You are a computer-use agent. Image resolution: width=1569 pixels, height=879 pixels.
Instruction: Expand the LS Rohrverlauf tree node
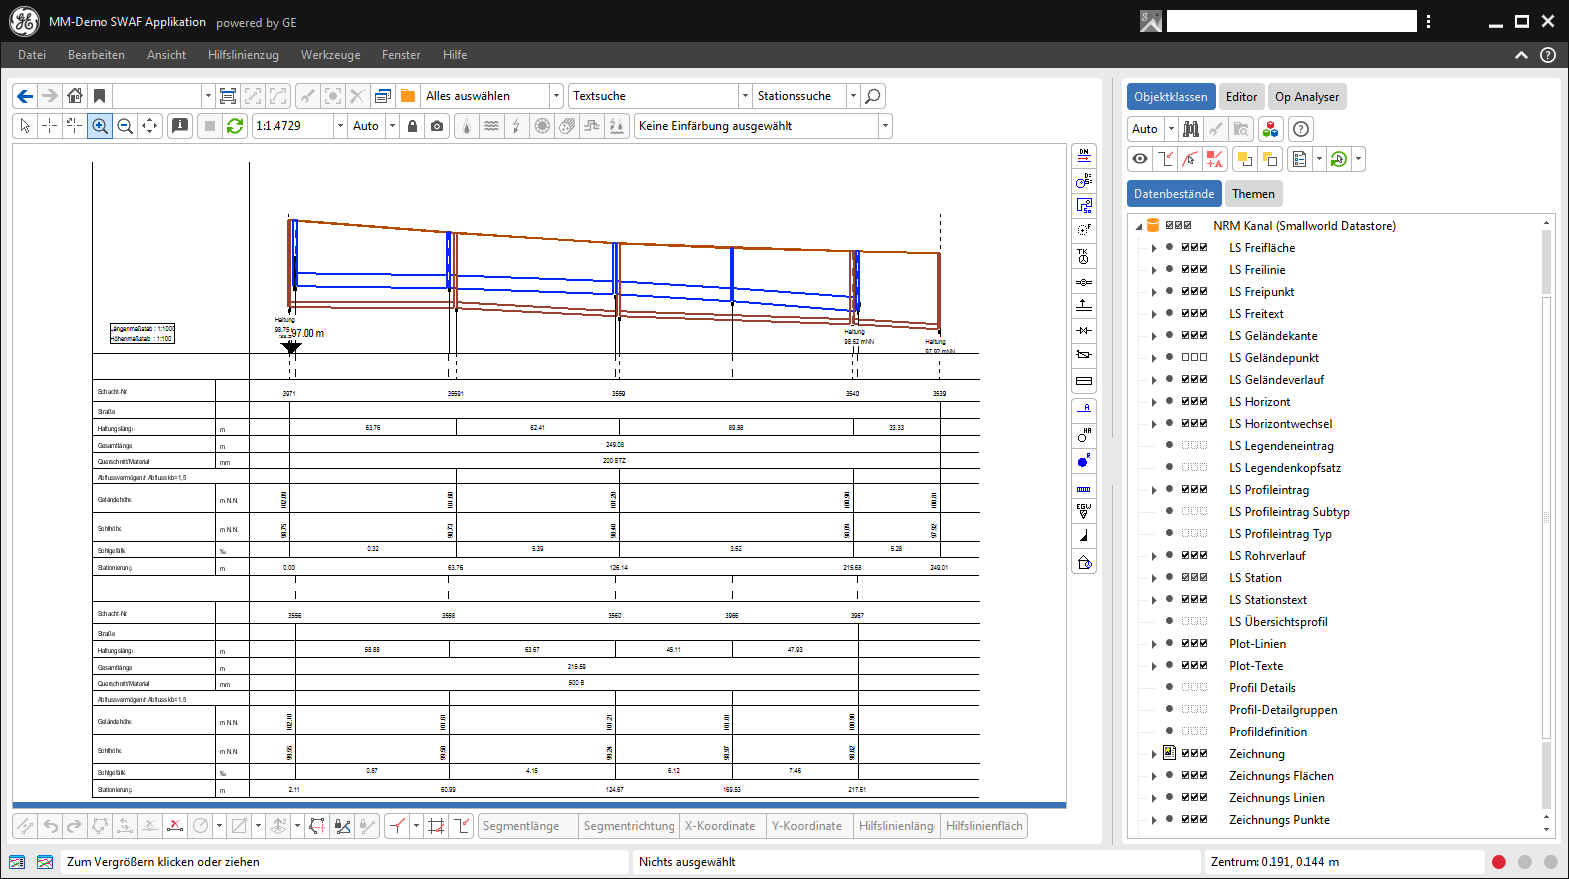(1154, 556)
